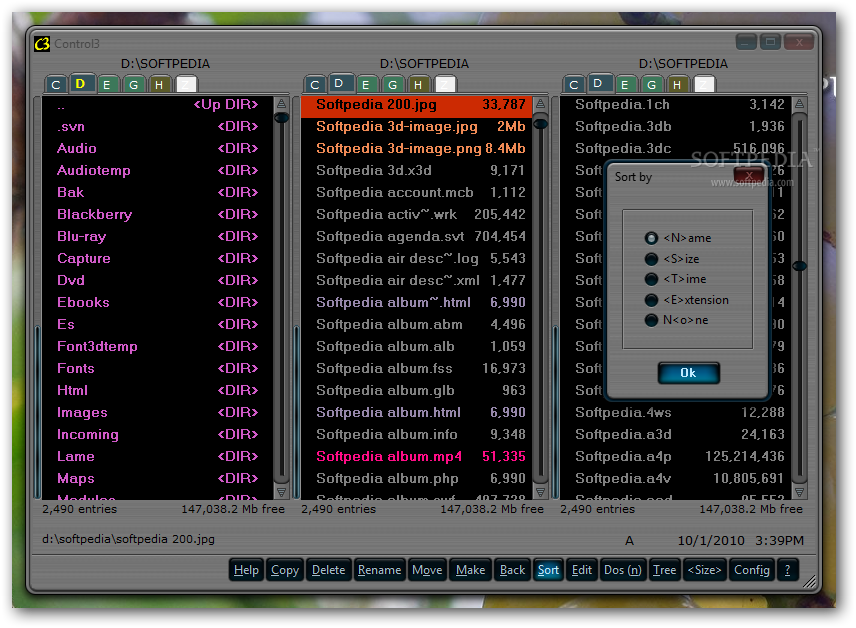Click the Delete button

[328, 570]
